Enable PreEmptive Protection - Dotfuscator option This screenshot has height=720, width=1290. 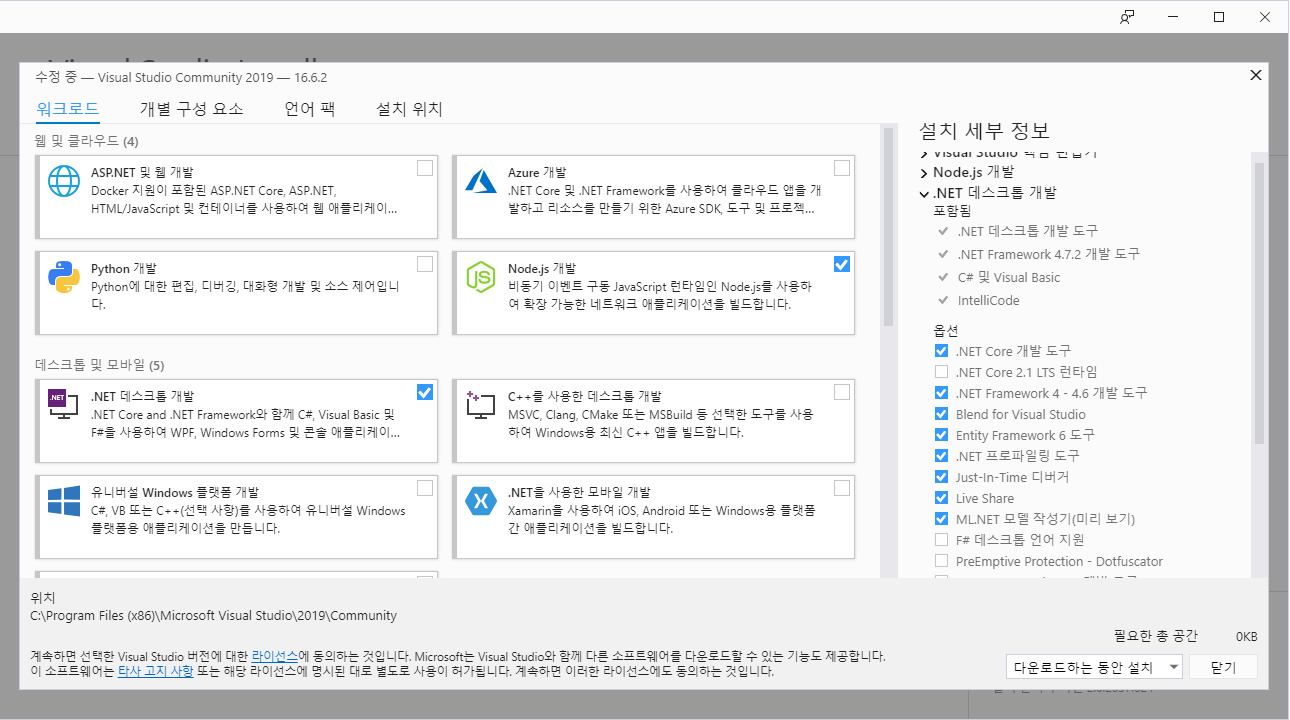(941, 561)
